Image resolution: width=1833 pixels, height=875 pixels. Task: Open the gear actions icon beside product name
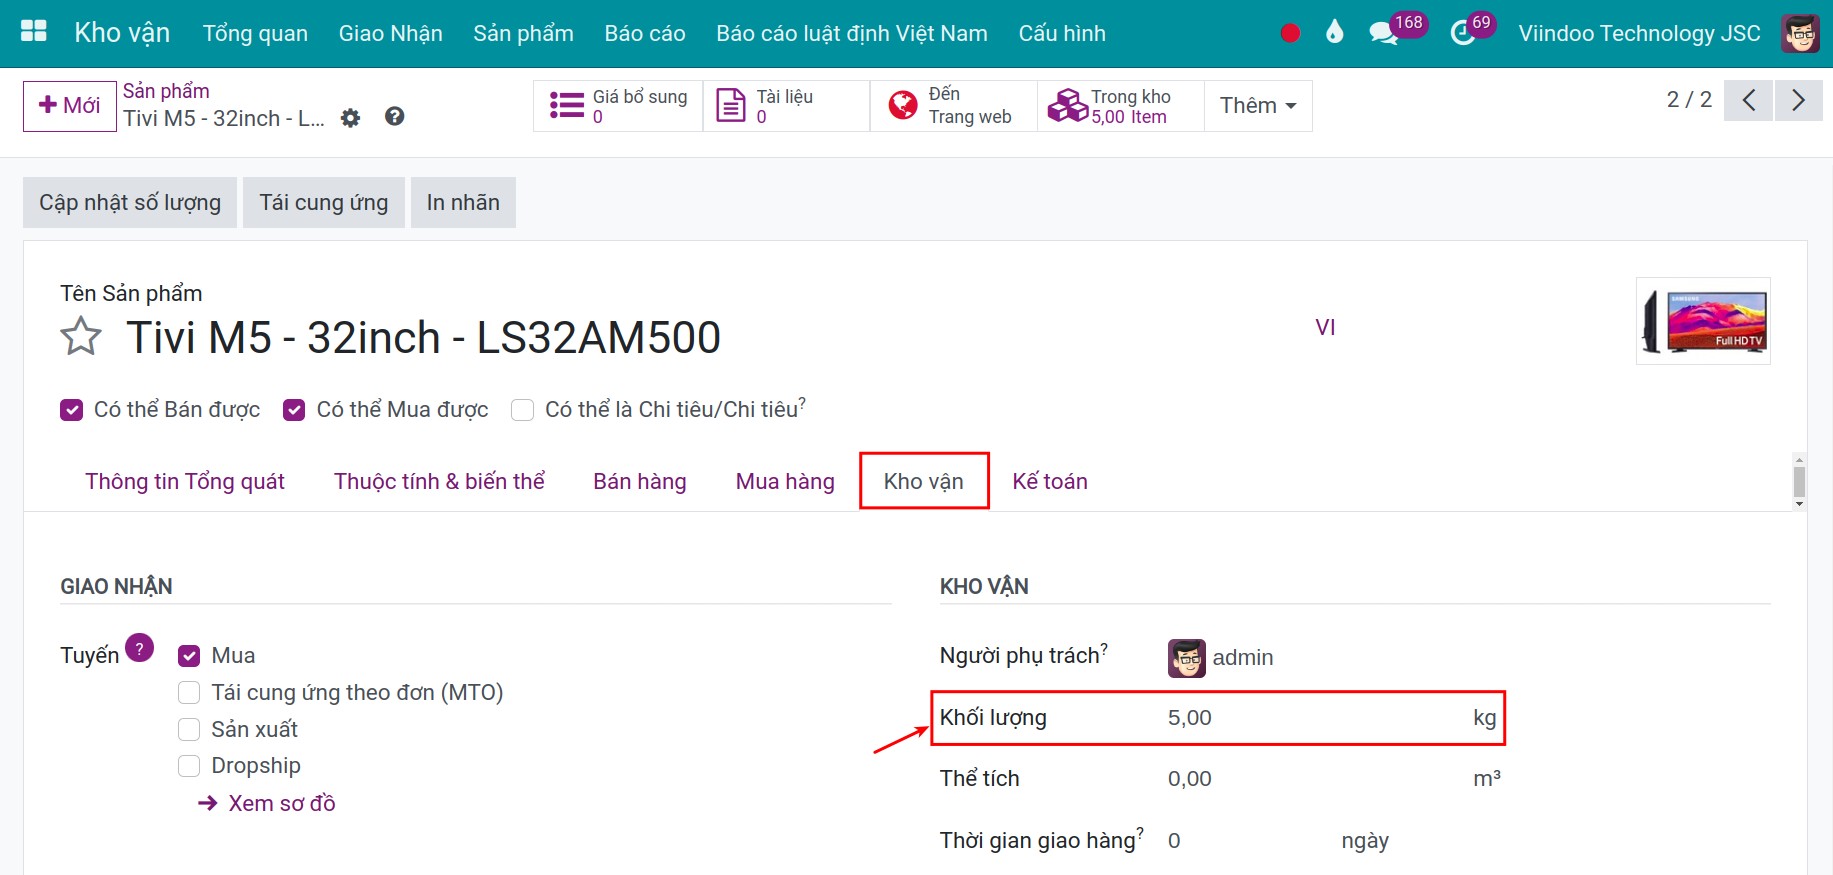350,118
